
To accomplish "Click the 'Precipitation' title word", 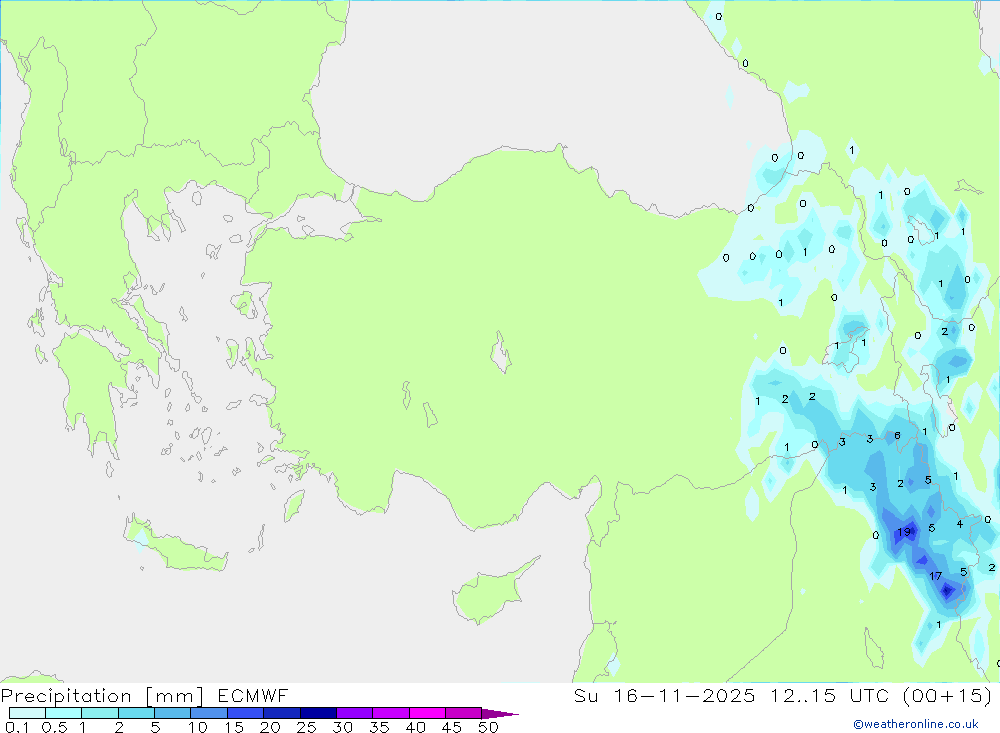I will pos(66,696).
